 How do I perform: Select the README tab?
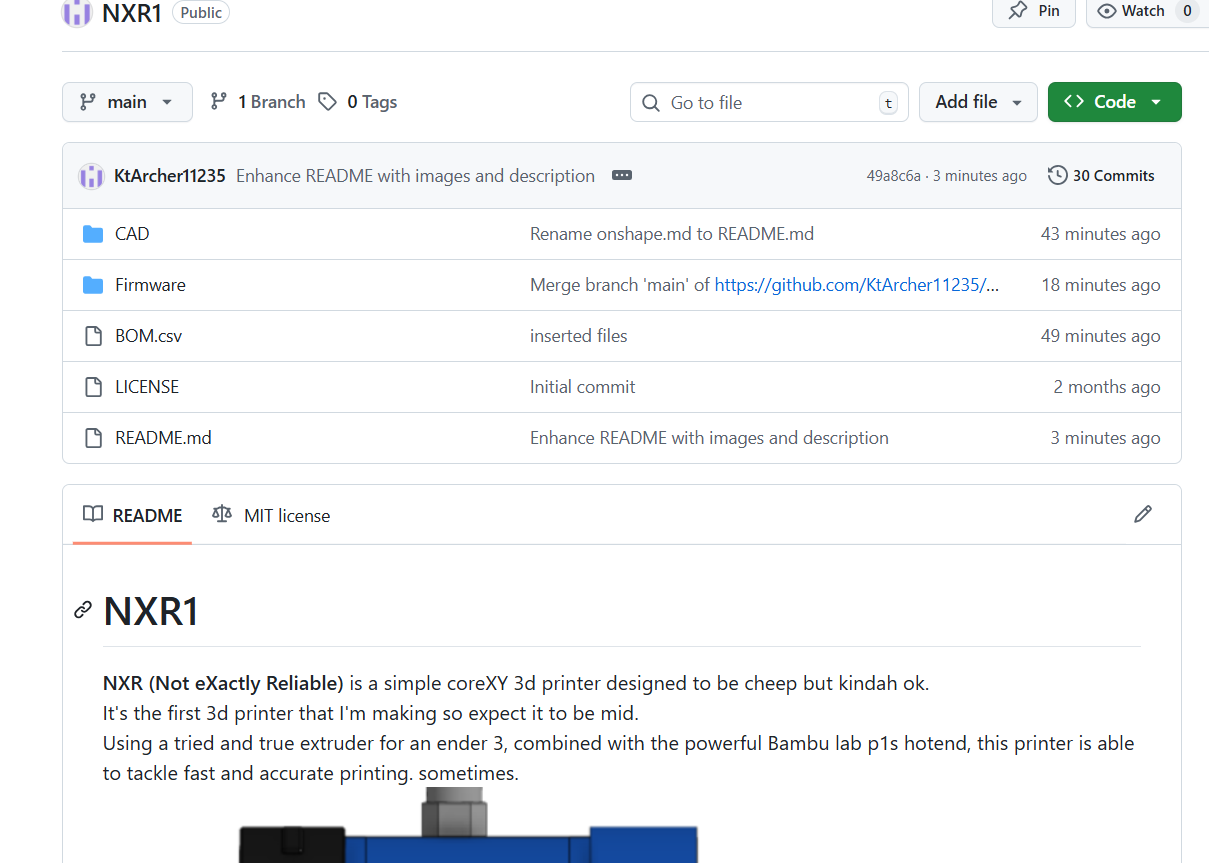click(133, 516)
